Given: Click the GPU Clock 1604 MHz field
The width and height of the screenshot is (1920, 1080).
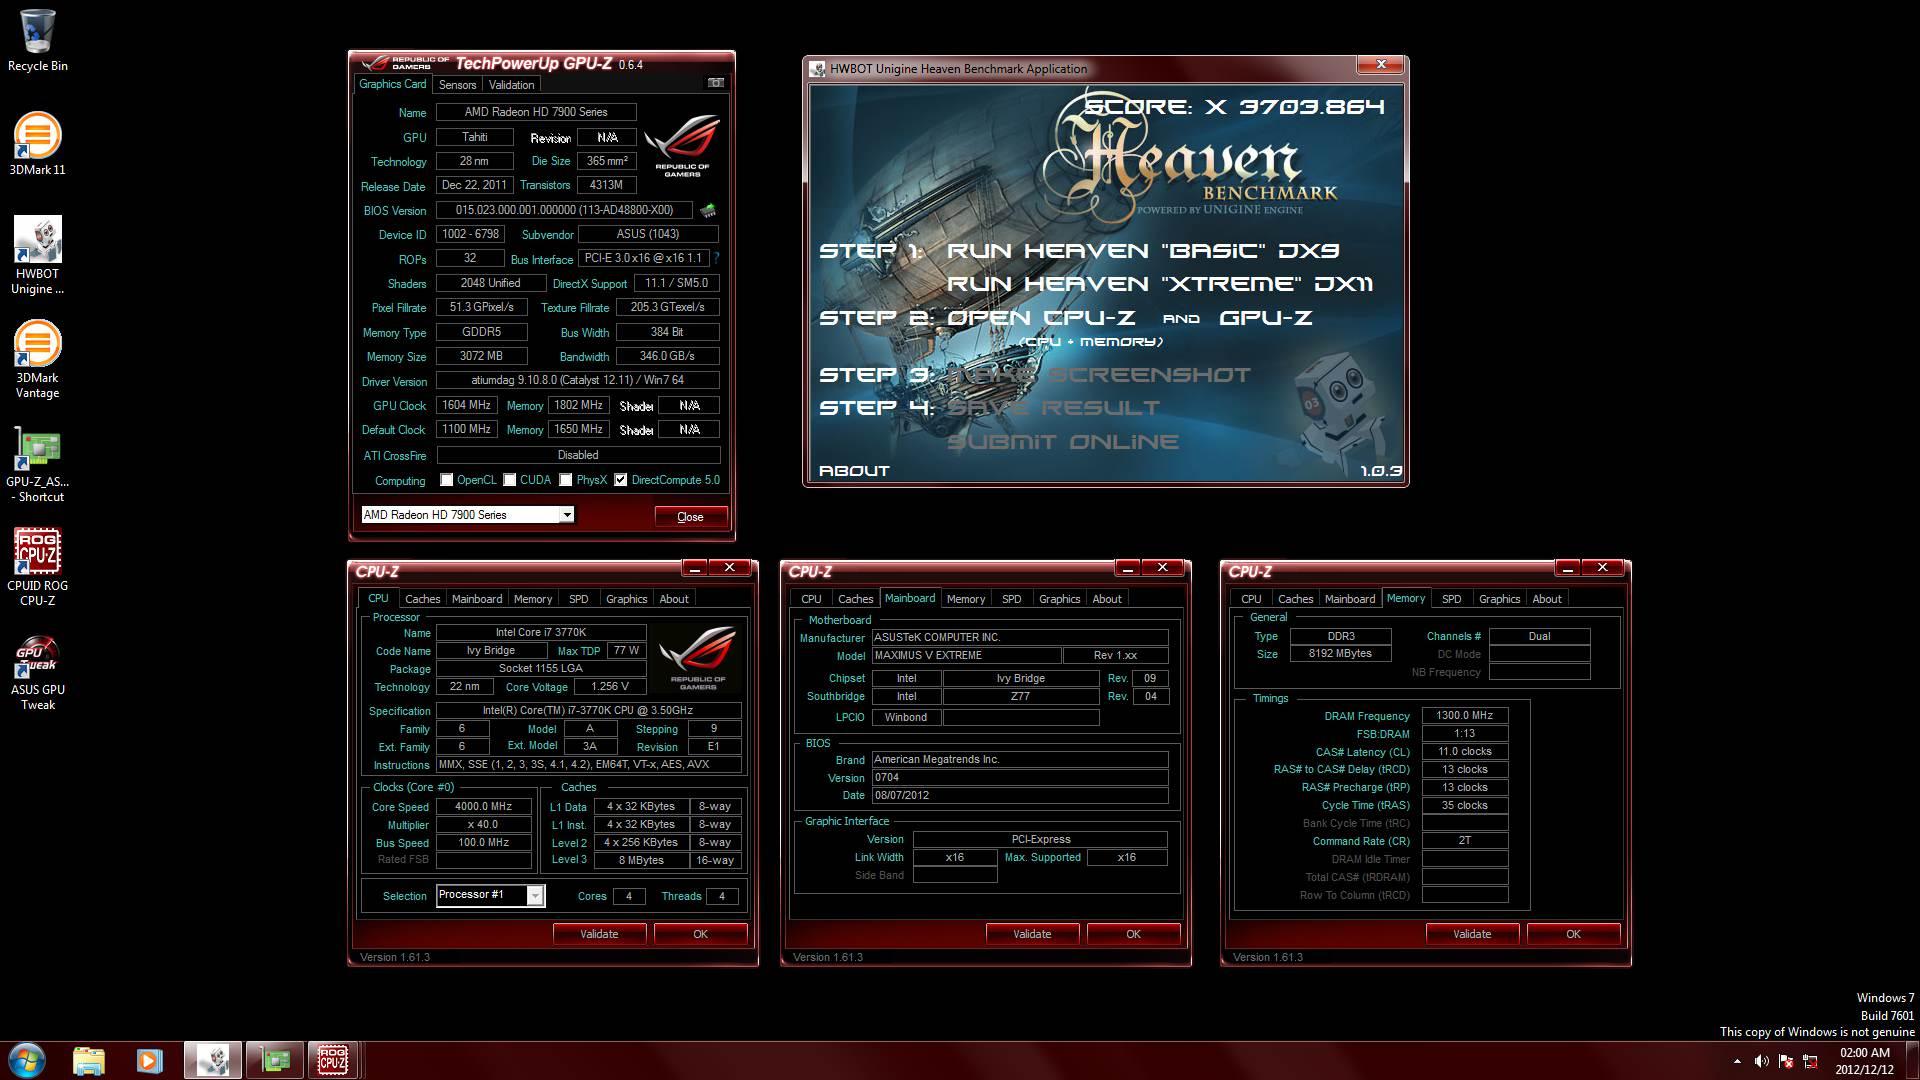Looking at the screenshot, I should 466,405.
